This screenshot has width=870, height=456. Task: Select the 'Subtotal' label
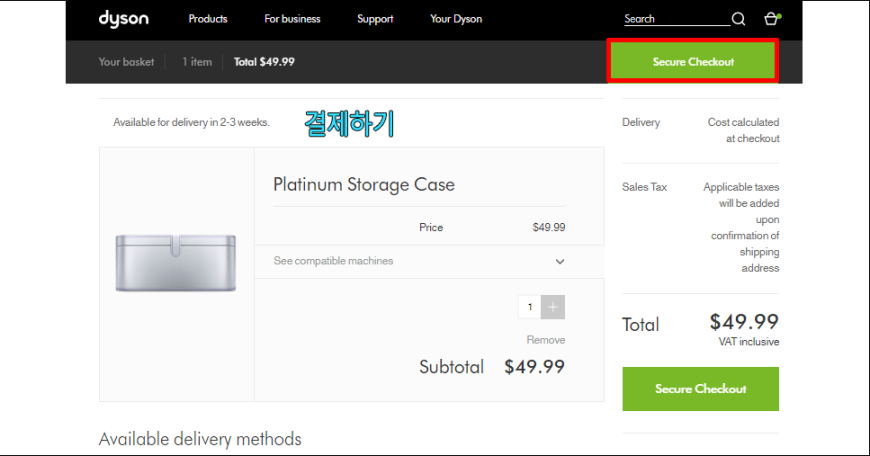451,367
